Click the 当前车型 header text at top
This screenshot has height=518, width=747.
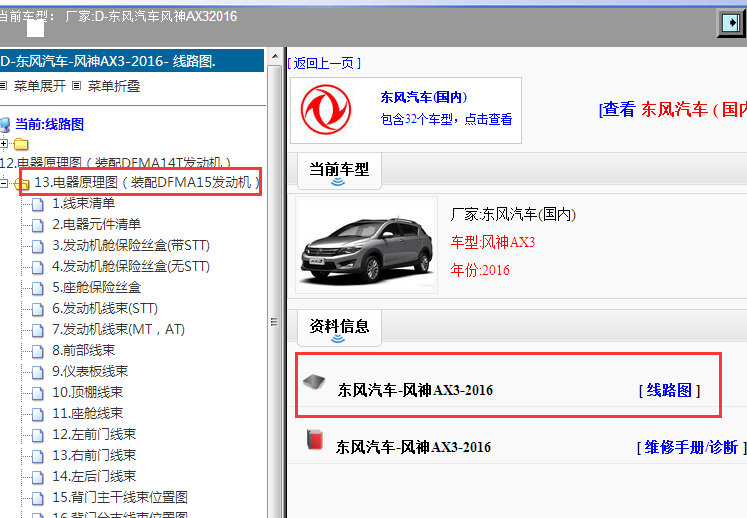click(118, 16)
